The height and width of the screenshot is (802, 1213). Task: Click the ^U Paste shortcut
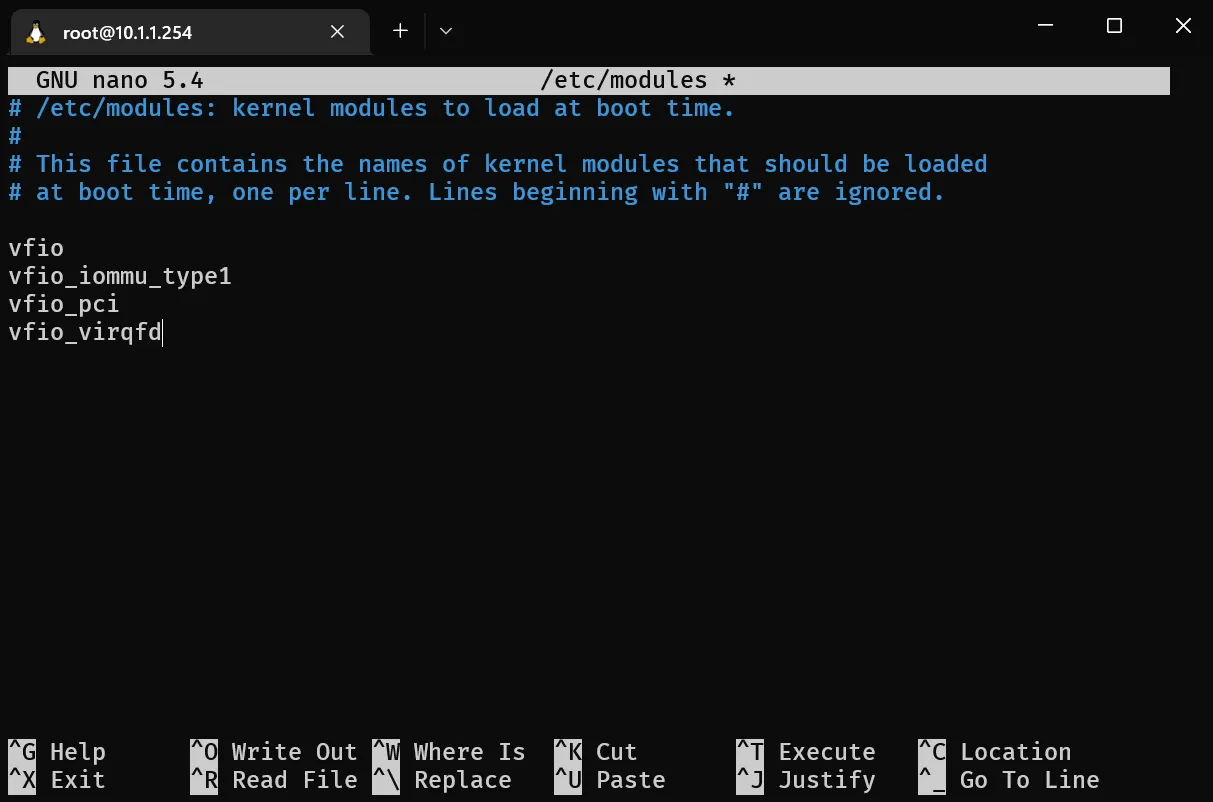(x=610, y=780)
